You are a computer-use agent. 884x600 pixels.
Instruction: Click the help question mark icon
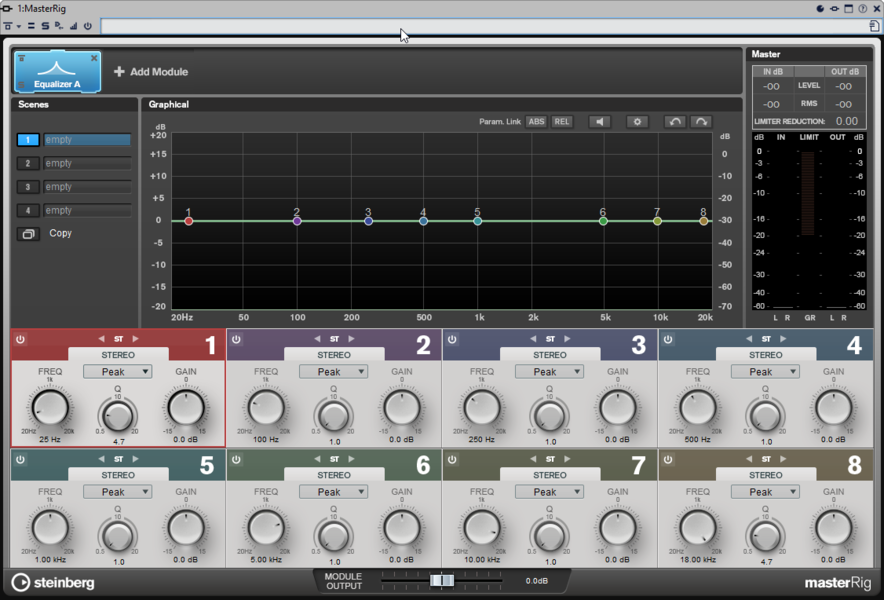(862, 8)
